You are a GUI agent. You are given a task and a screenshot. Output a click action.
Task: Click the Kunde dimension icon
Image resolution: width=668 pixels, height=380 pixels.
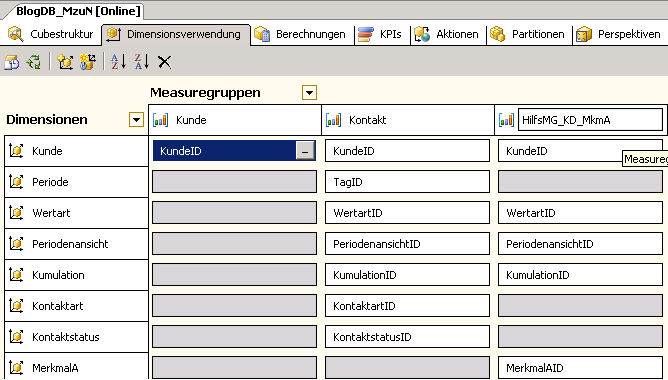pyautogui.click(x=16, y=151)
